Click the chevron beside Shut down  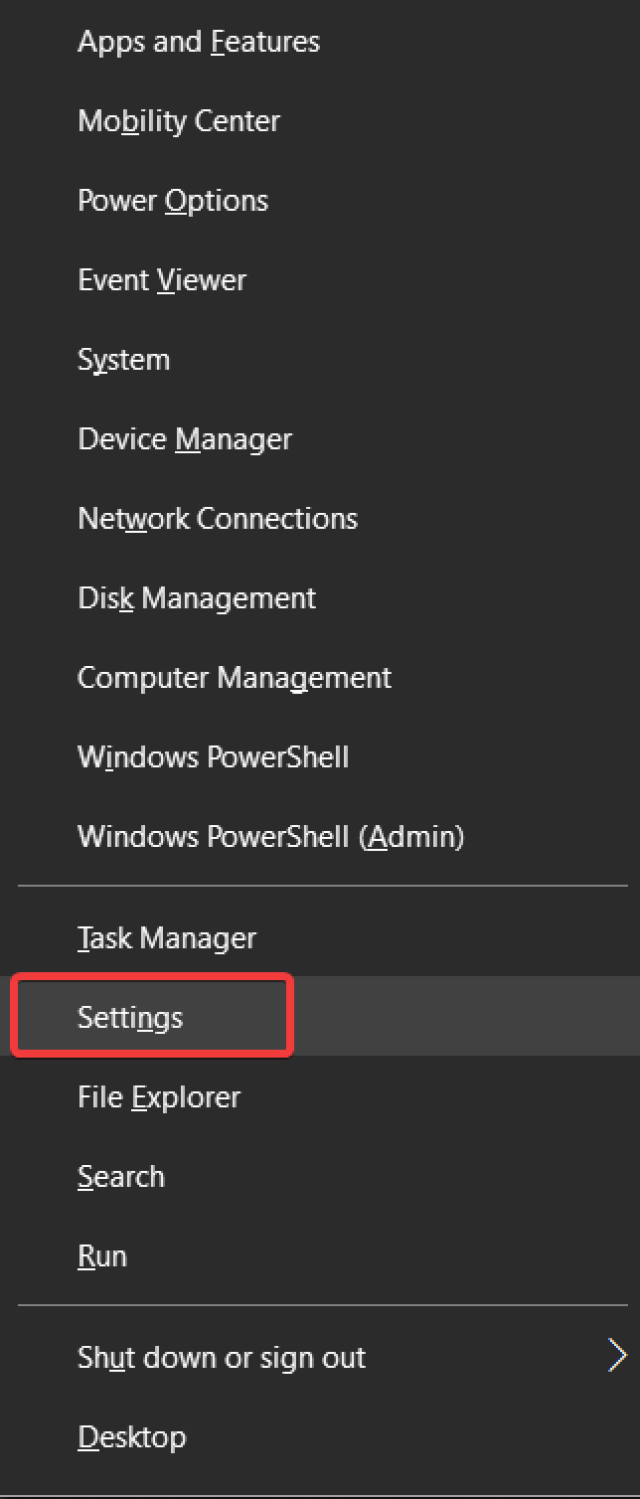[x=618, y=1357]
